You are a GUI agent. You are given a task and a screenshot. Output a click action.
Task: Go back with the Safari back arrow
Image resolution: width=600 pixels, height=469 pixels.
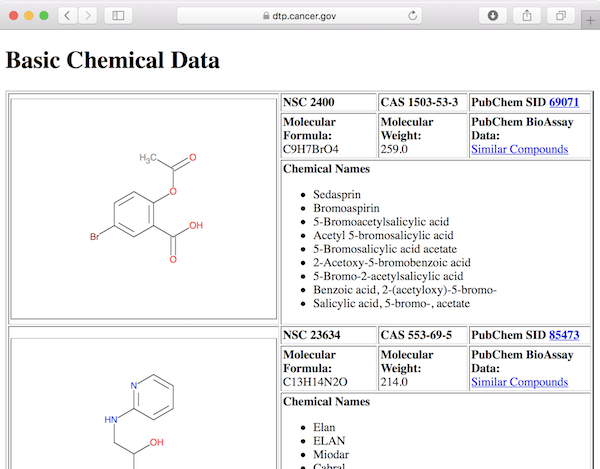coord(67,16)
